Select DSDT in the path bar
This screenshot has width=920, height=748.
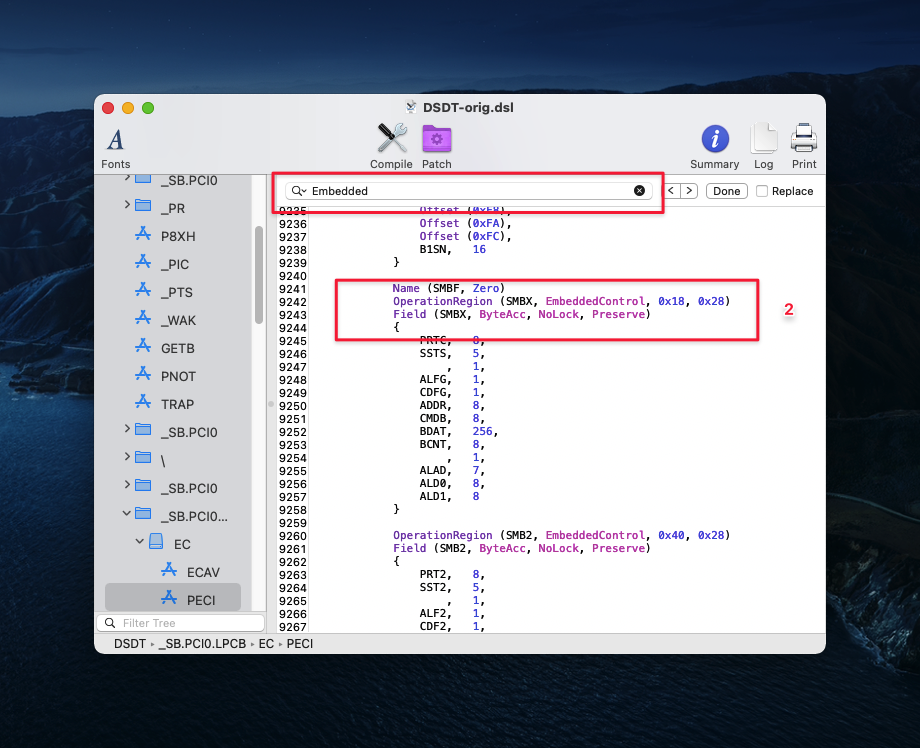pyautogui.click(x=130, y=644)
